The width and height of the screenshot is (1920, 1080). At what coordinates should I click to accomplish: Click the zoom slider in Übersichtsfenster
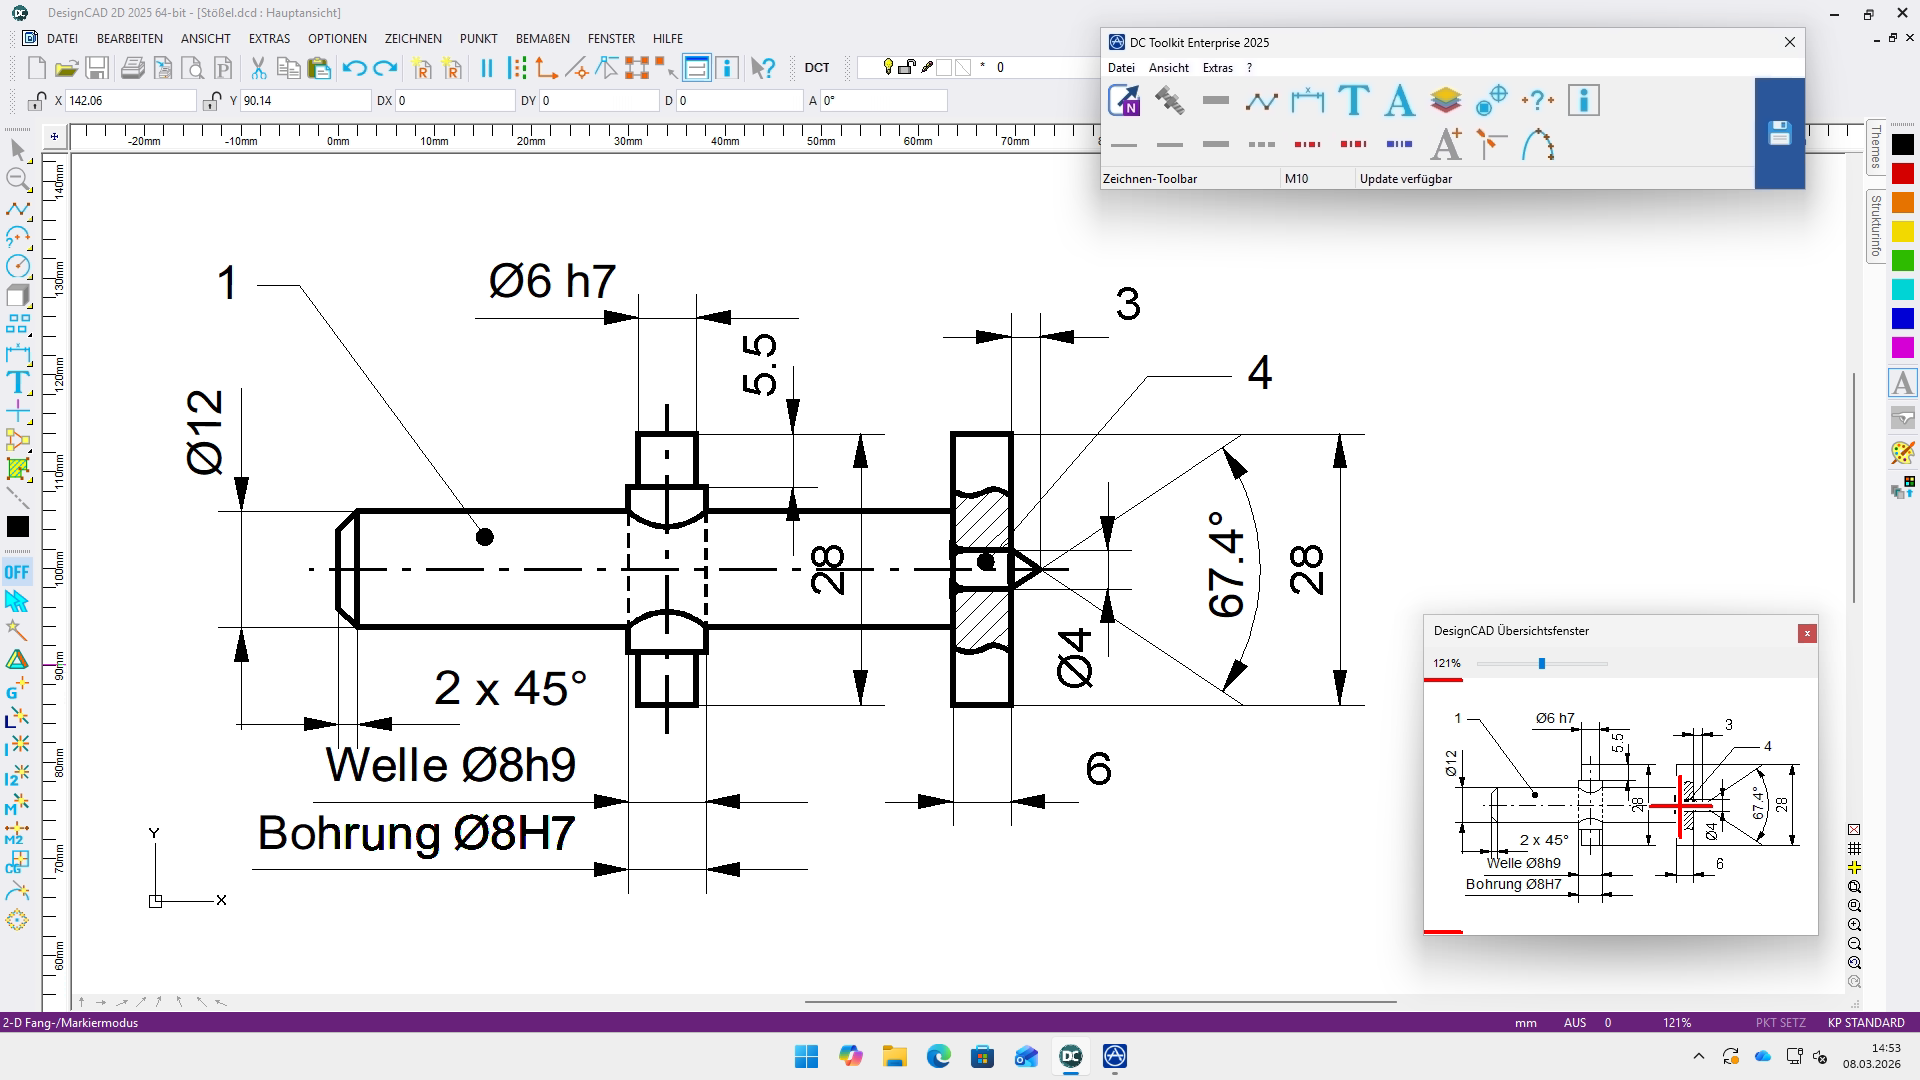[x=1541, y=663]
